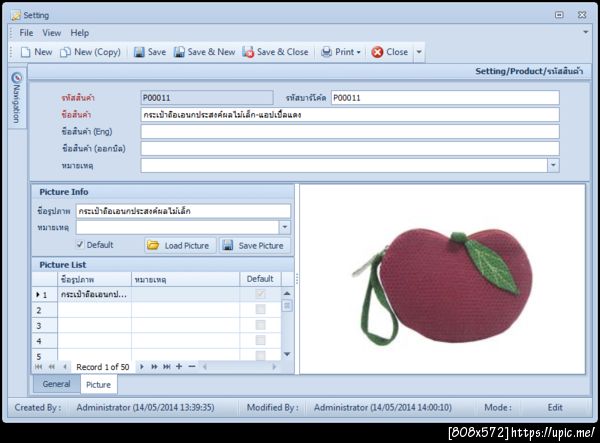Toggle Default checkbox in Picture List row 1

coord(260,294)
